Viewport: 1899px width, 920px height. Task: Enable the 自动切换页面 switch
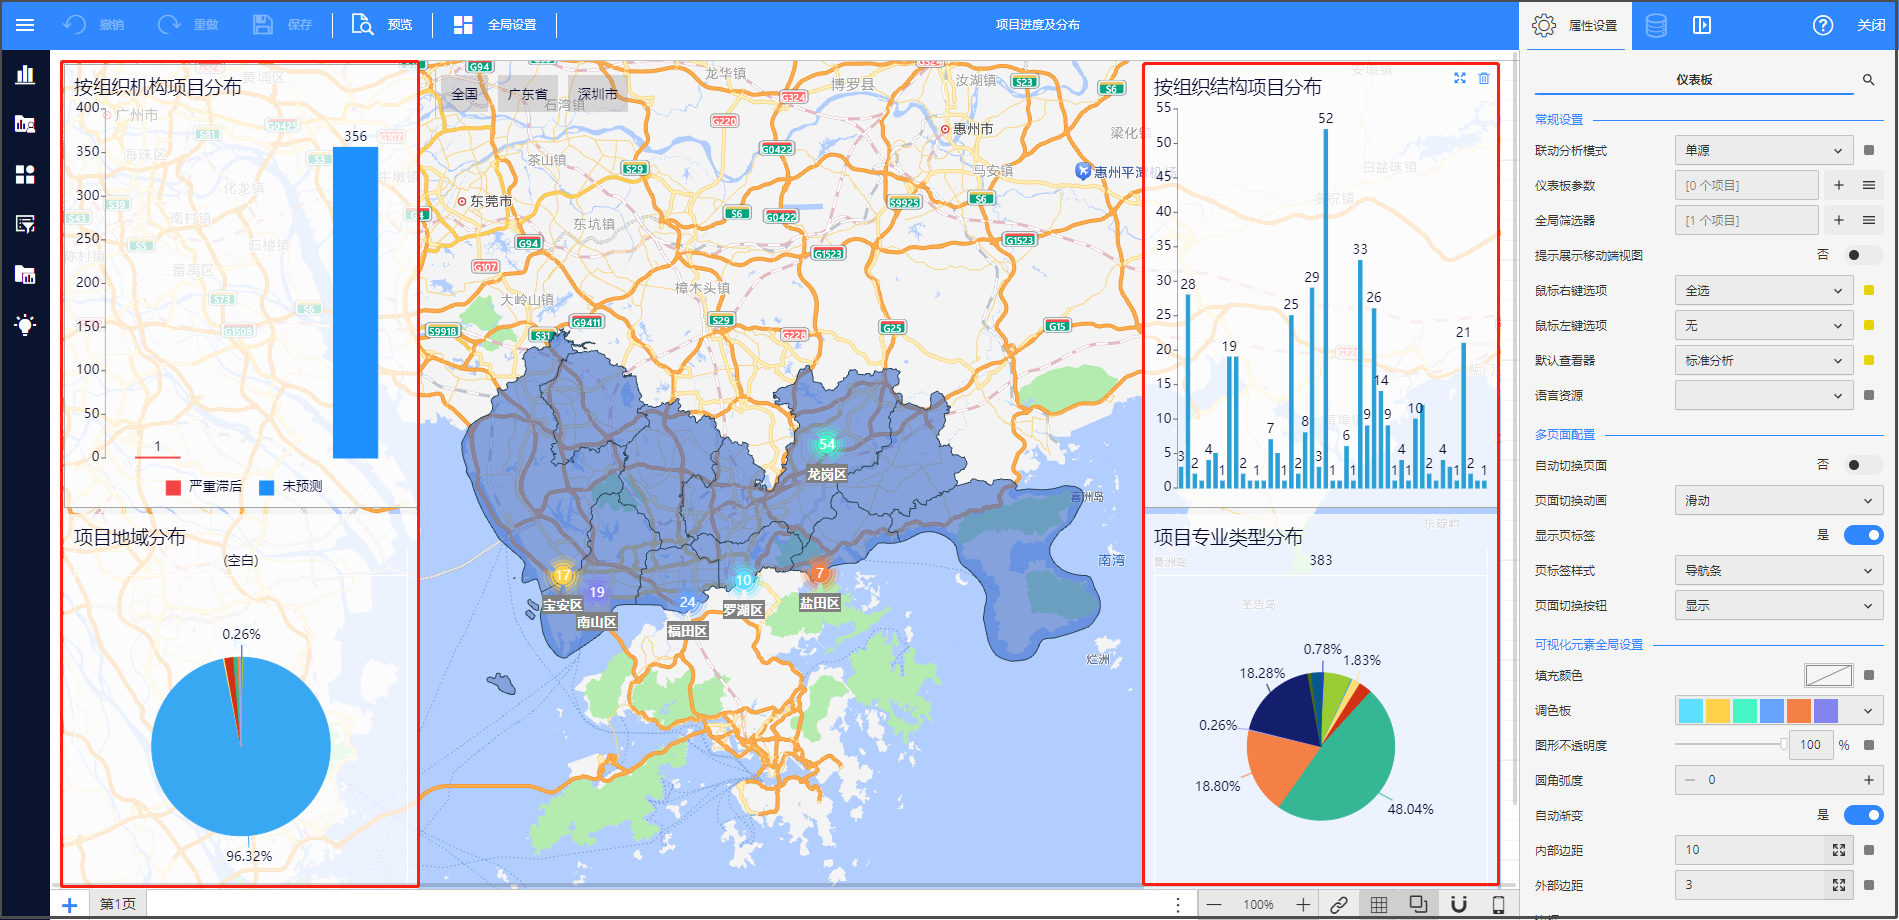[1863, 465]
